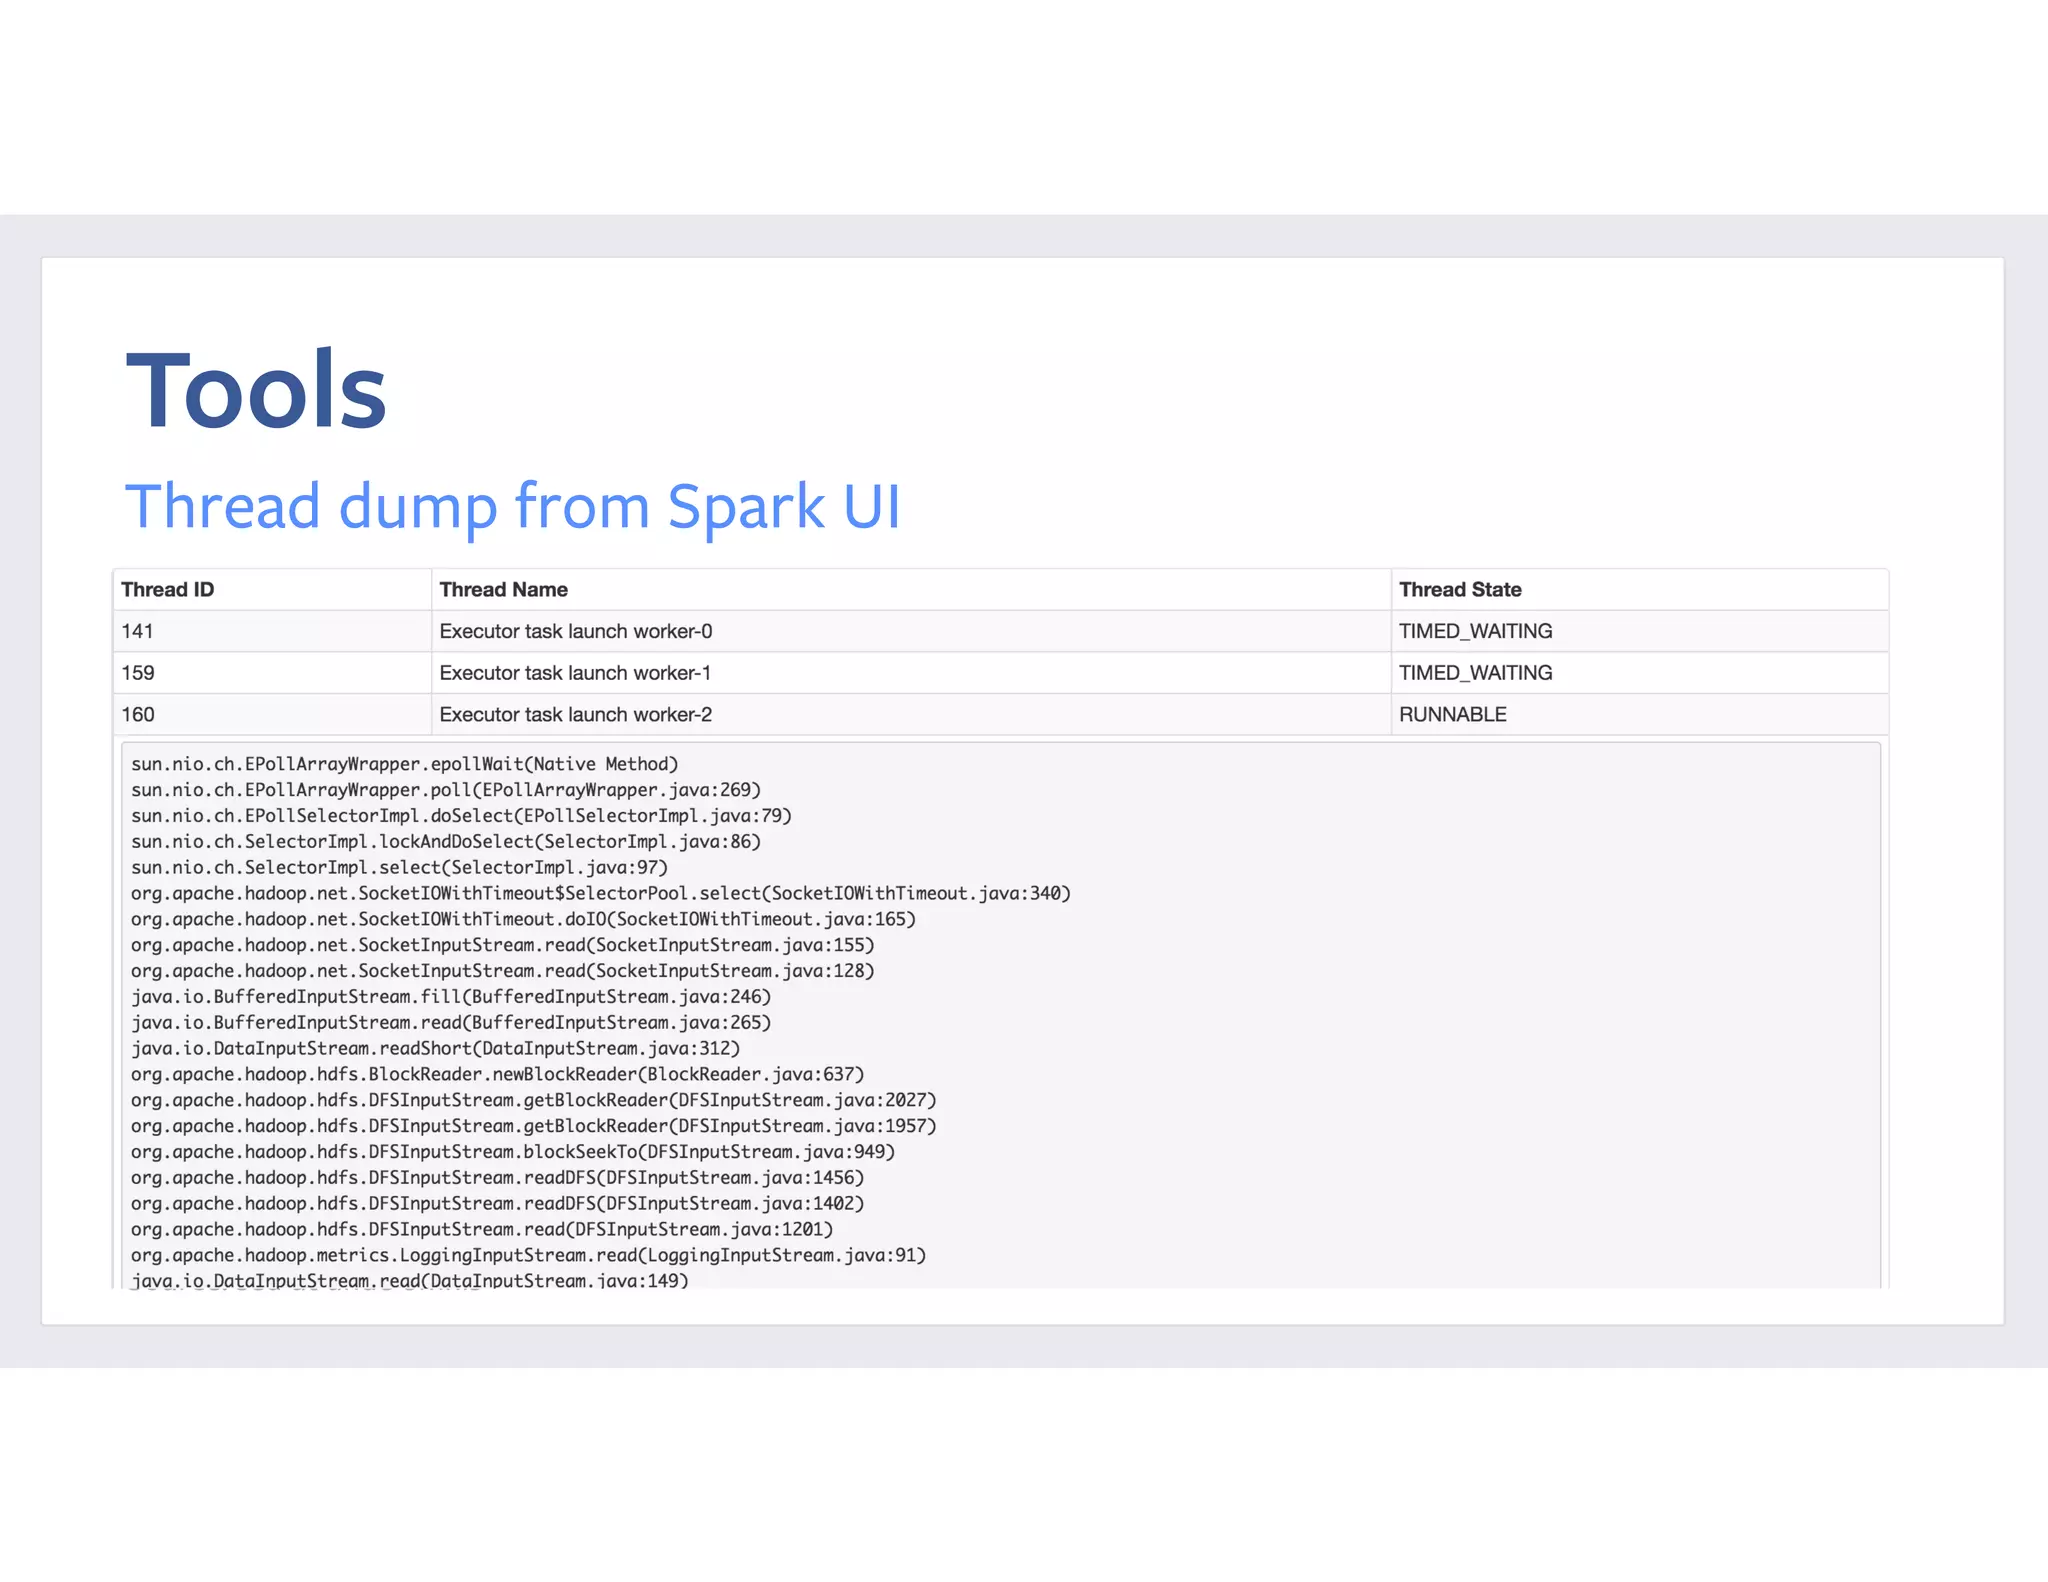The image size is (2048, 1582).
Task: Click the SocketIOWithTimeout.doIO stack line
Action: tap(523, 920)
